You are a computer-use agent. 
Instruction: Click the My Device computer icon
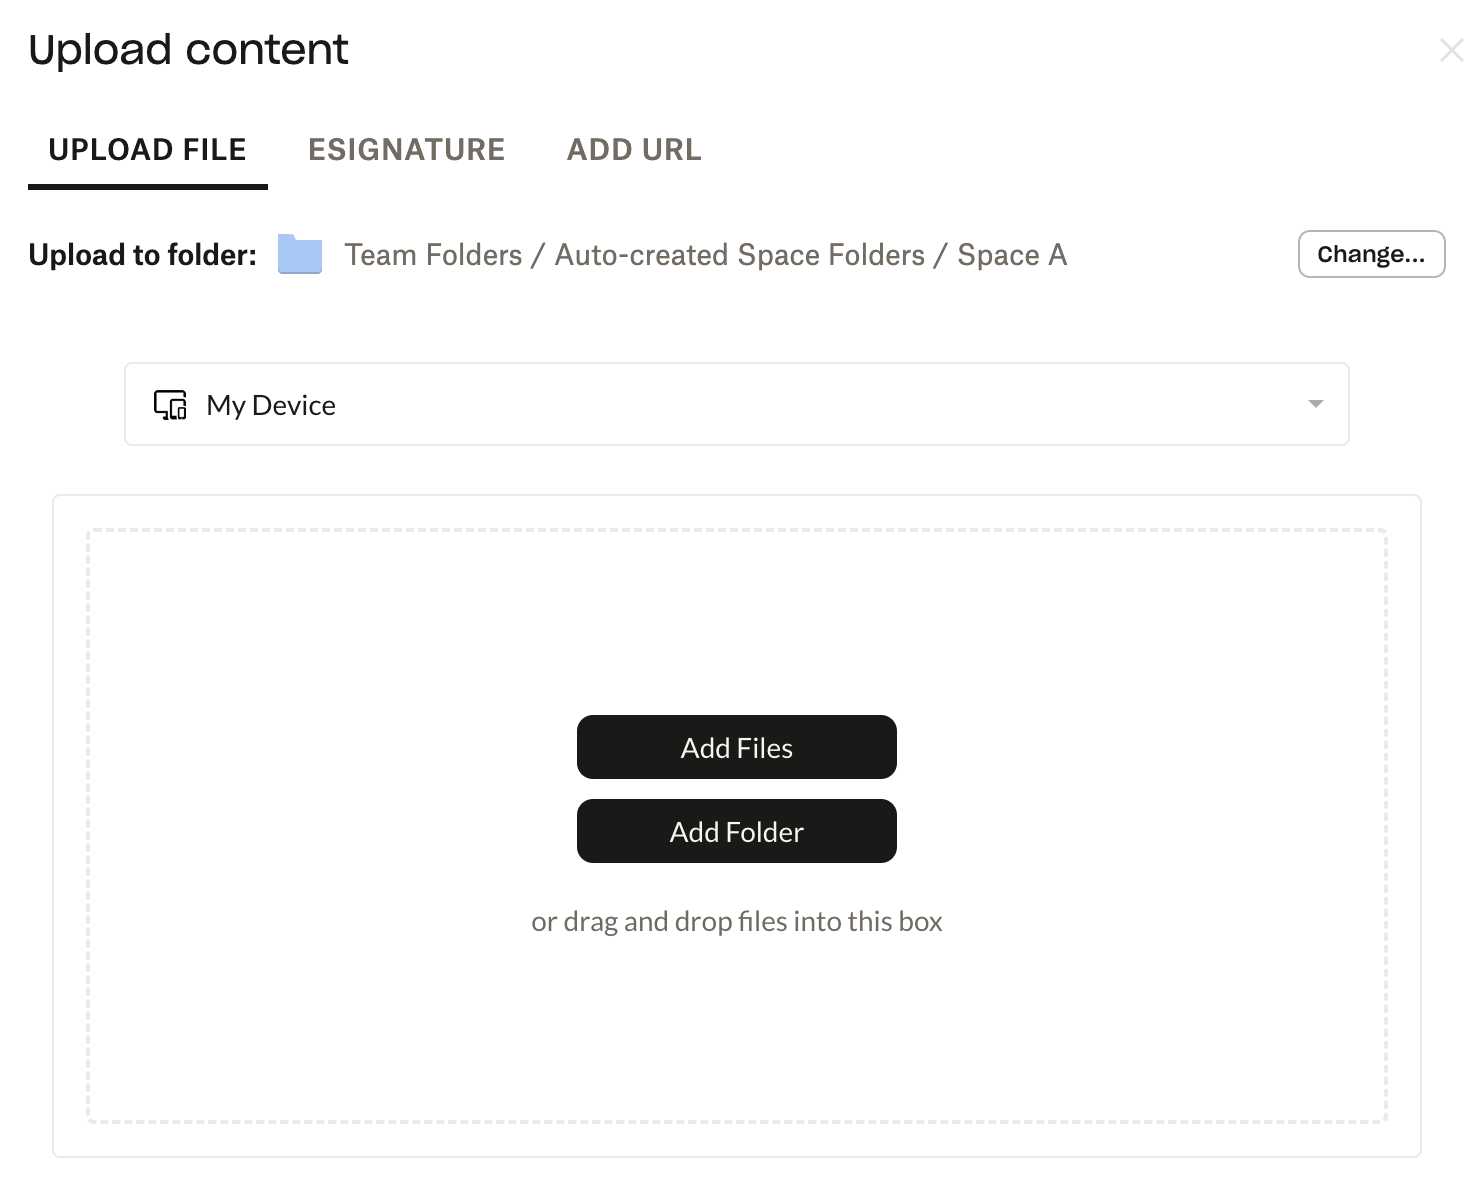click(x=170, y=405)
